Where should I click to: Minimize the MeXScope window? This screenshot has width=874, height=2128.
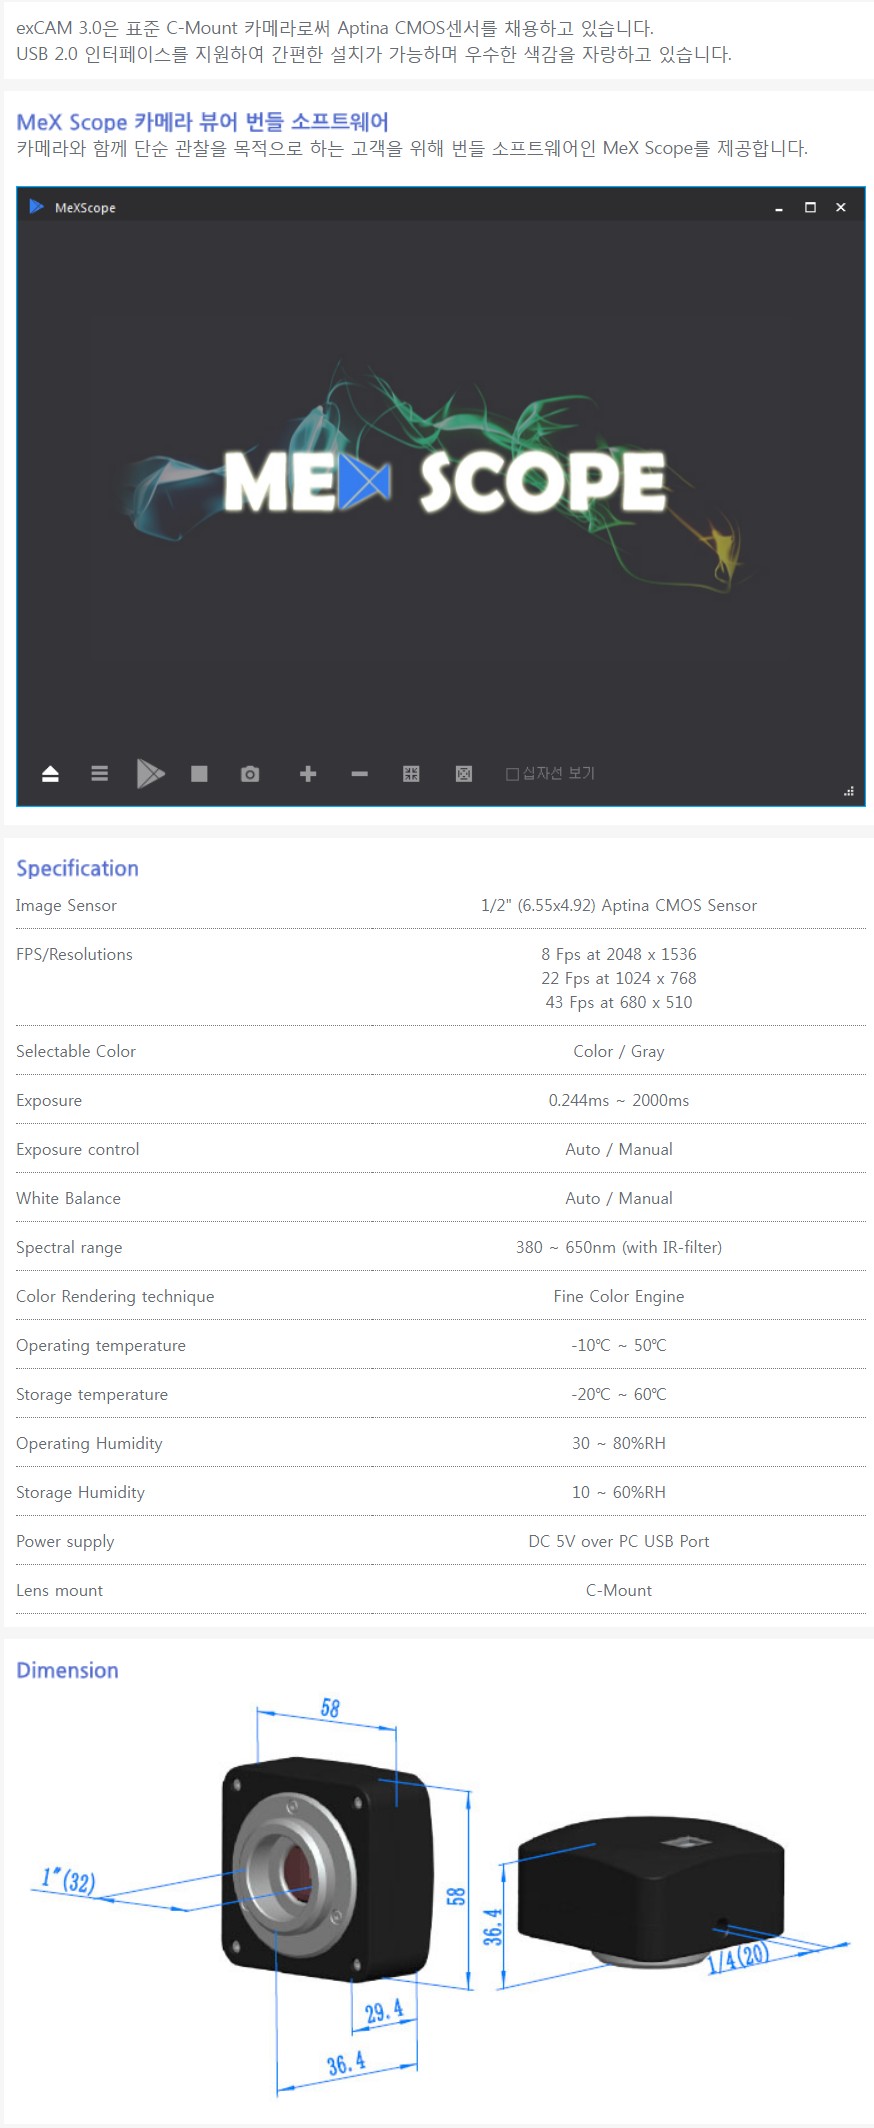click(x=779, y=208)
